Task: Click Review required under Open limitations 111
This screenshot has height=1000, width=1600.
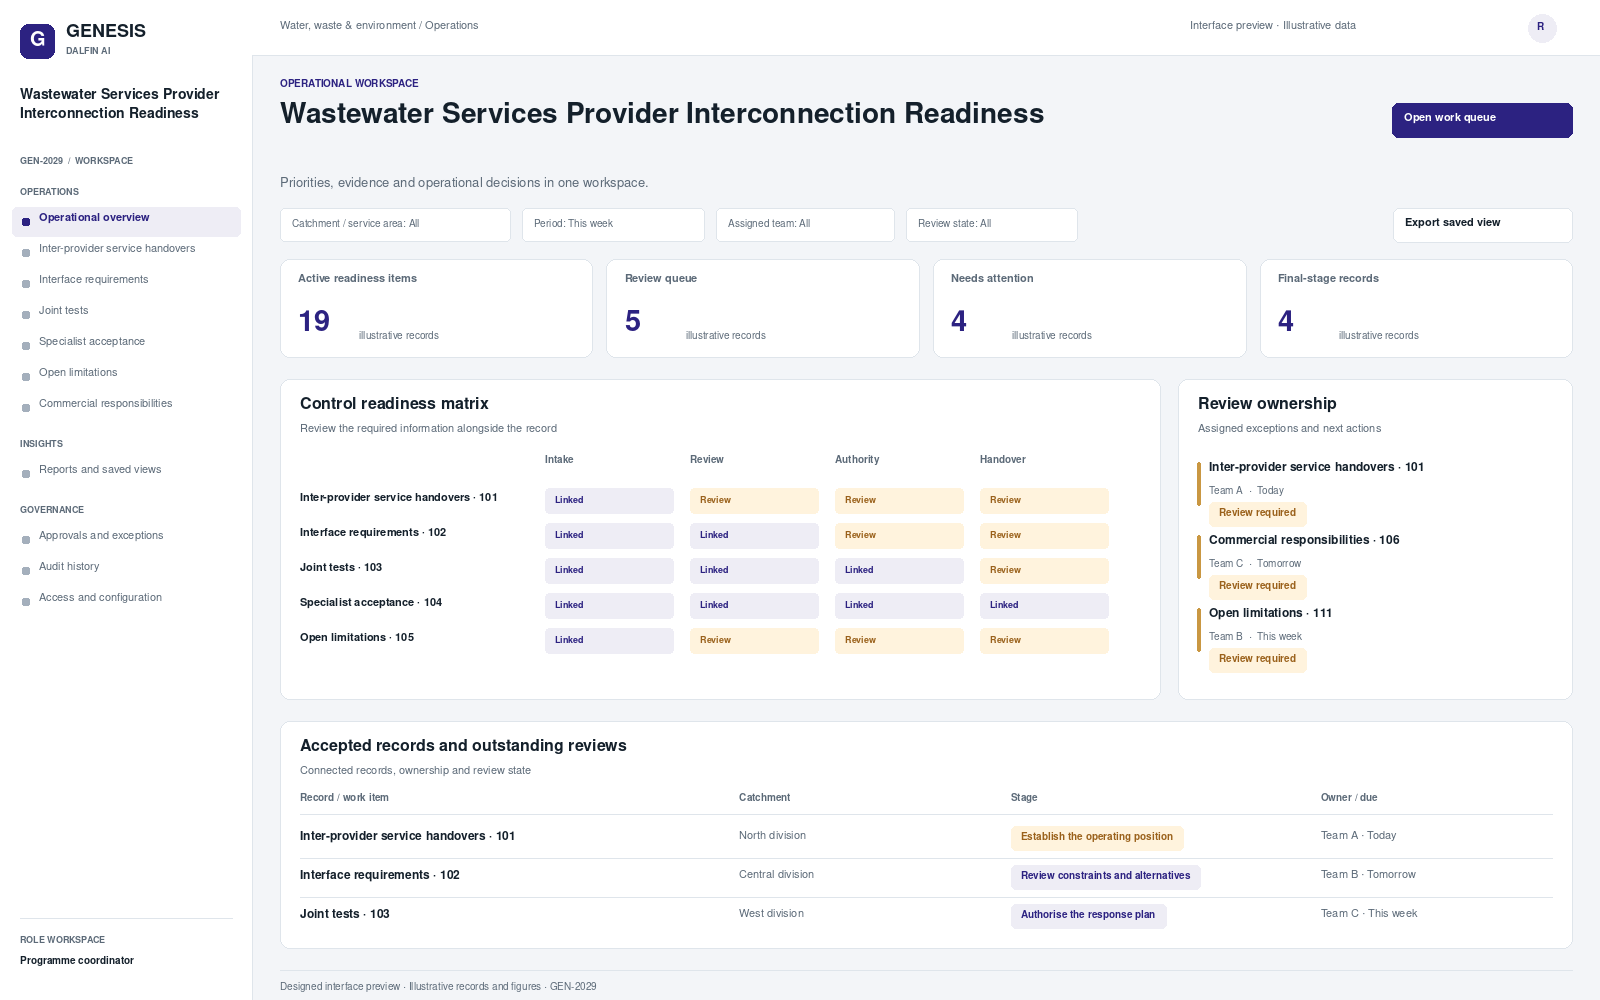Action: [x=1257, y=659]
